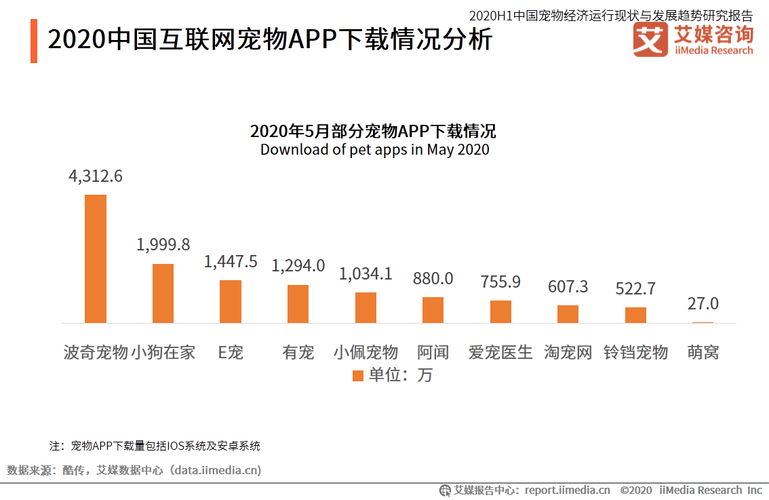The image size is (769, 500).
Task: Select the 爱宠医生 bar
Action: [x=501, y=311]
